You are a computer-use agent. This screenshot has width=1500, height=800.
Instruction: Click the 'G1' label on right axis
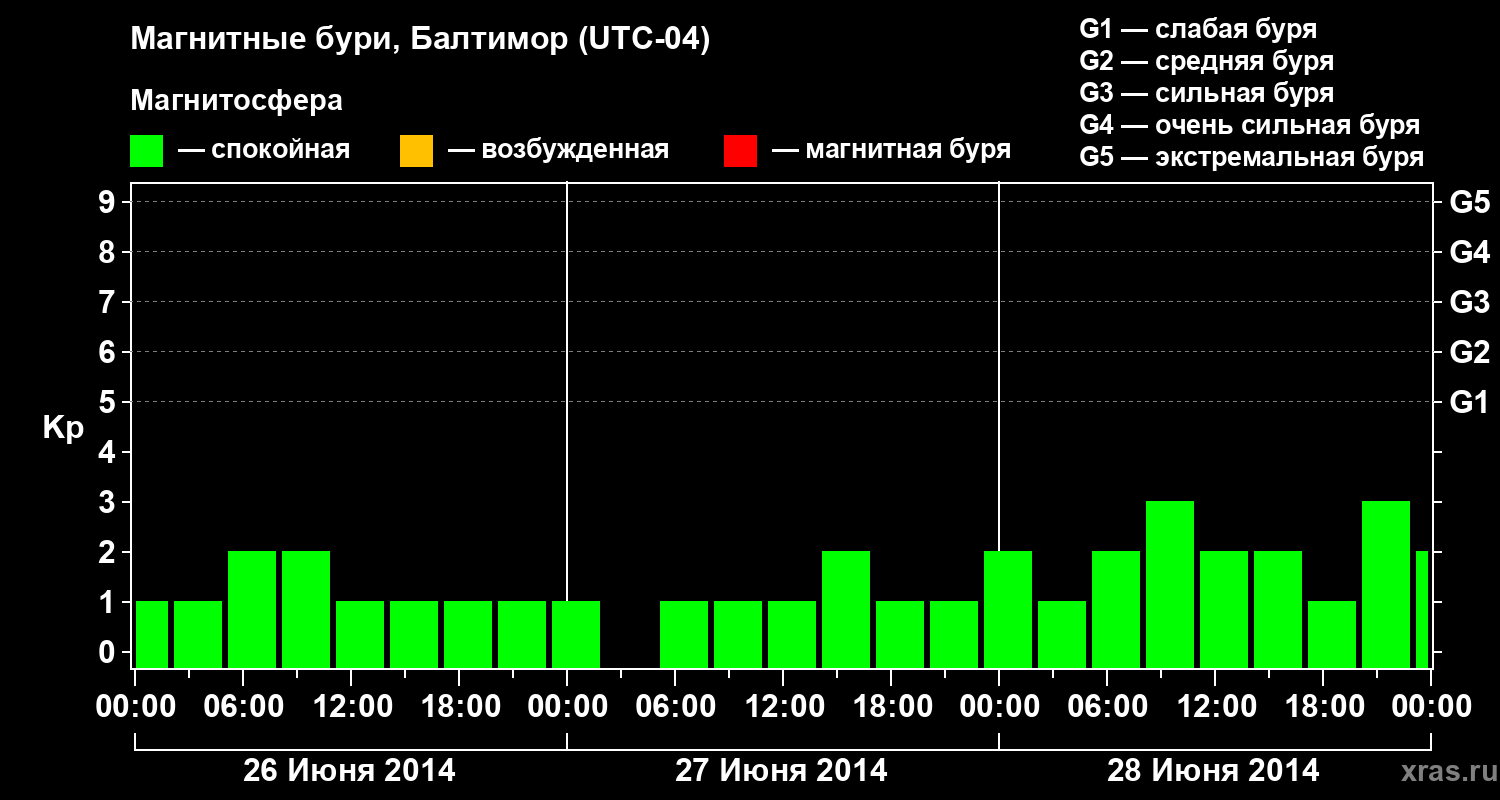(1469, 402)
